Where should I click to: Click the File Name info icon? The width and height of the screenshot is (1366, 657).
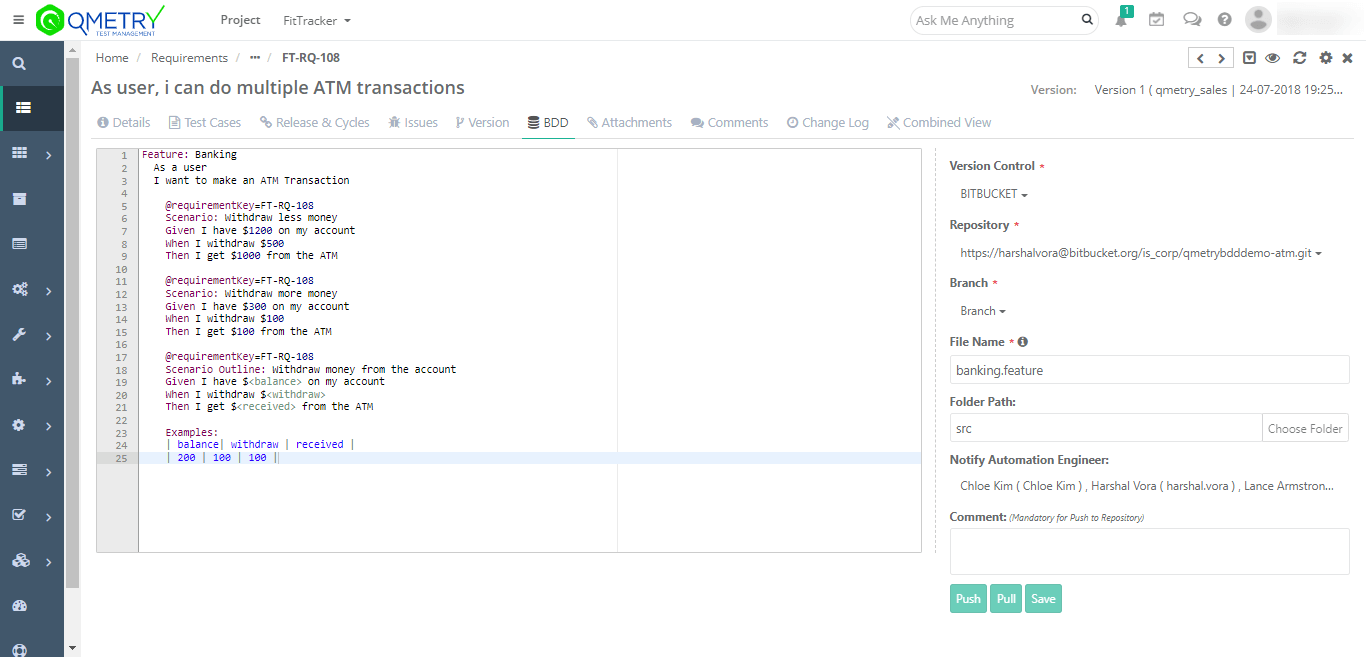pos(1023,342)
